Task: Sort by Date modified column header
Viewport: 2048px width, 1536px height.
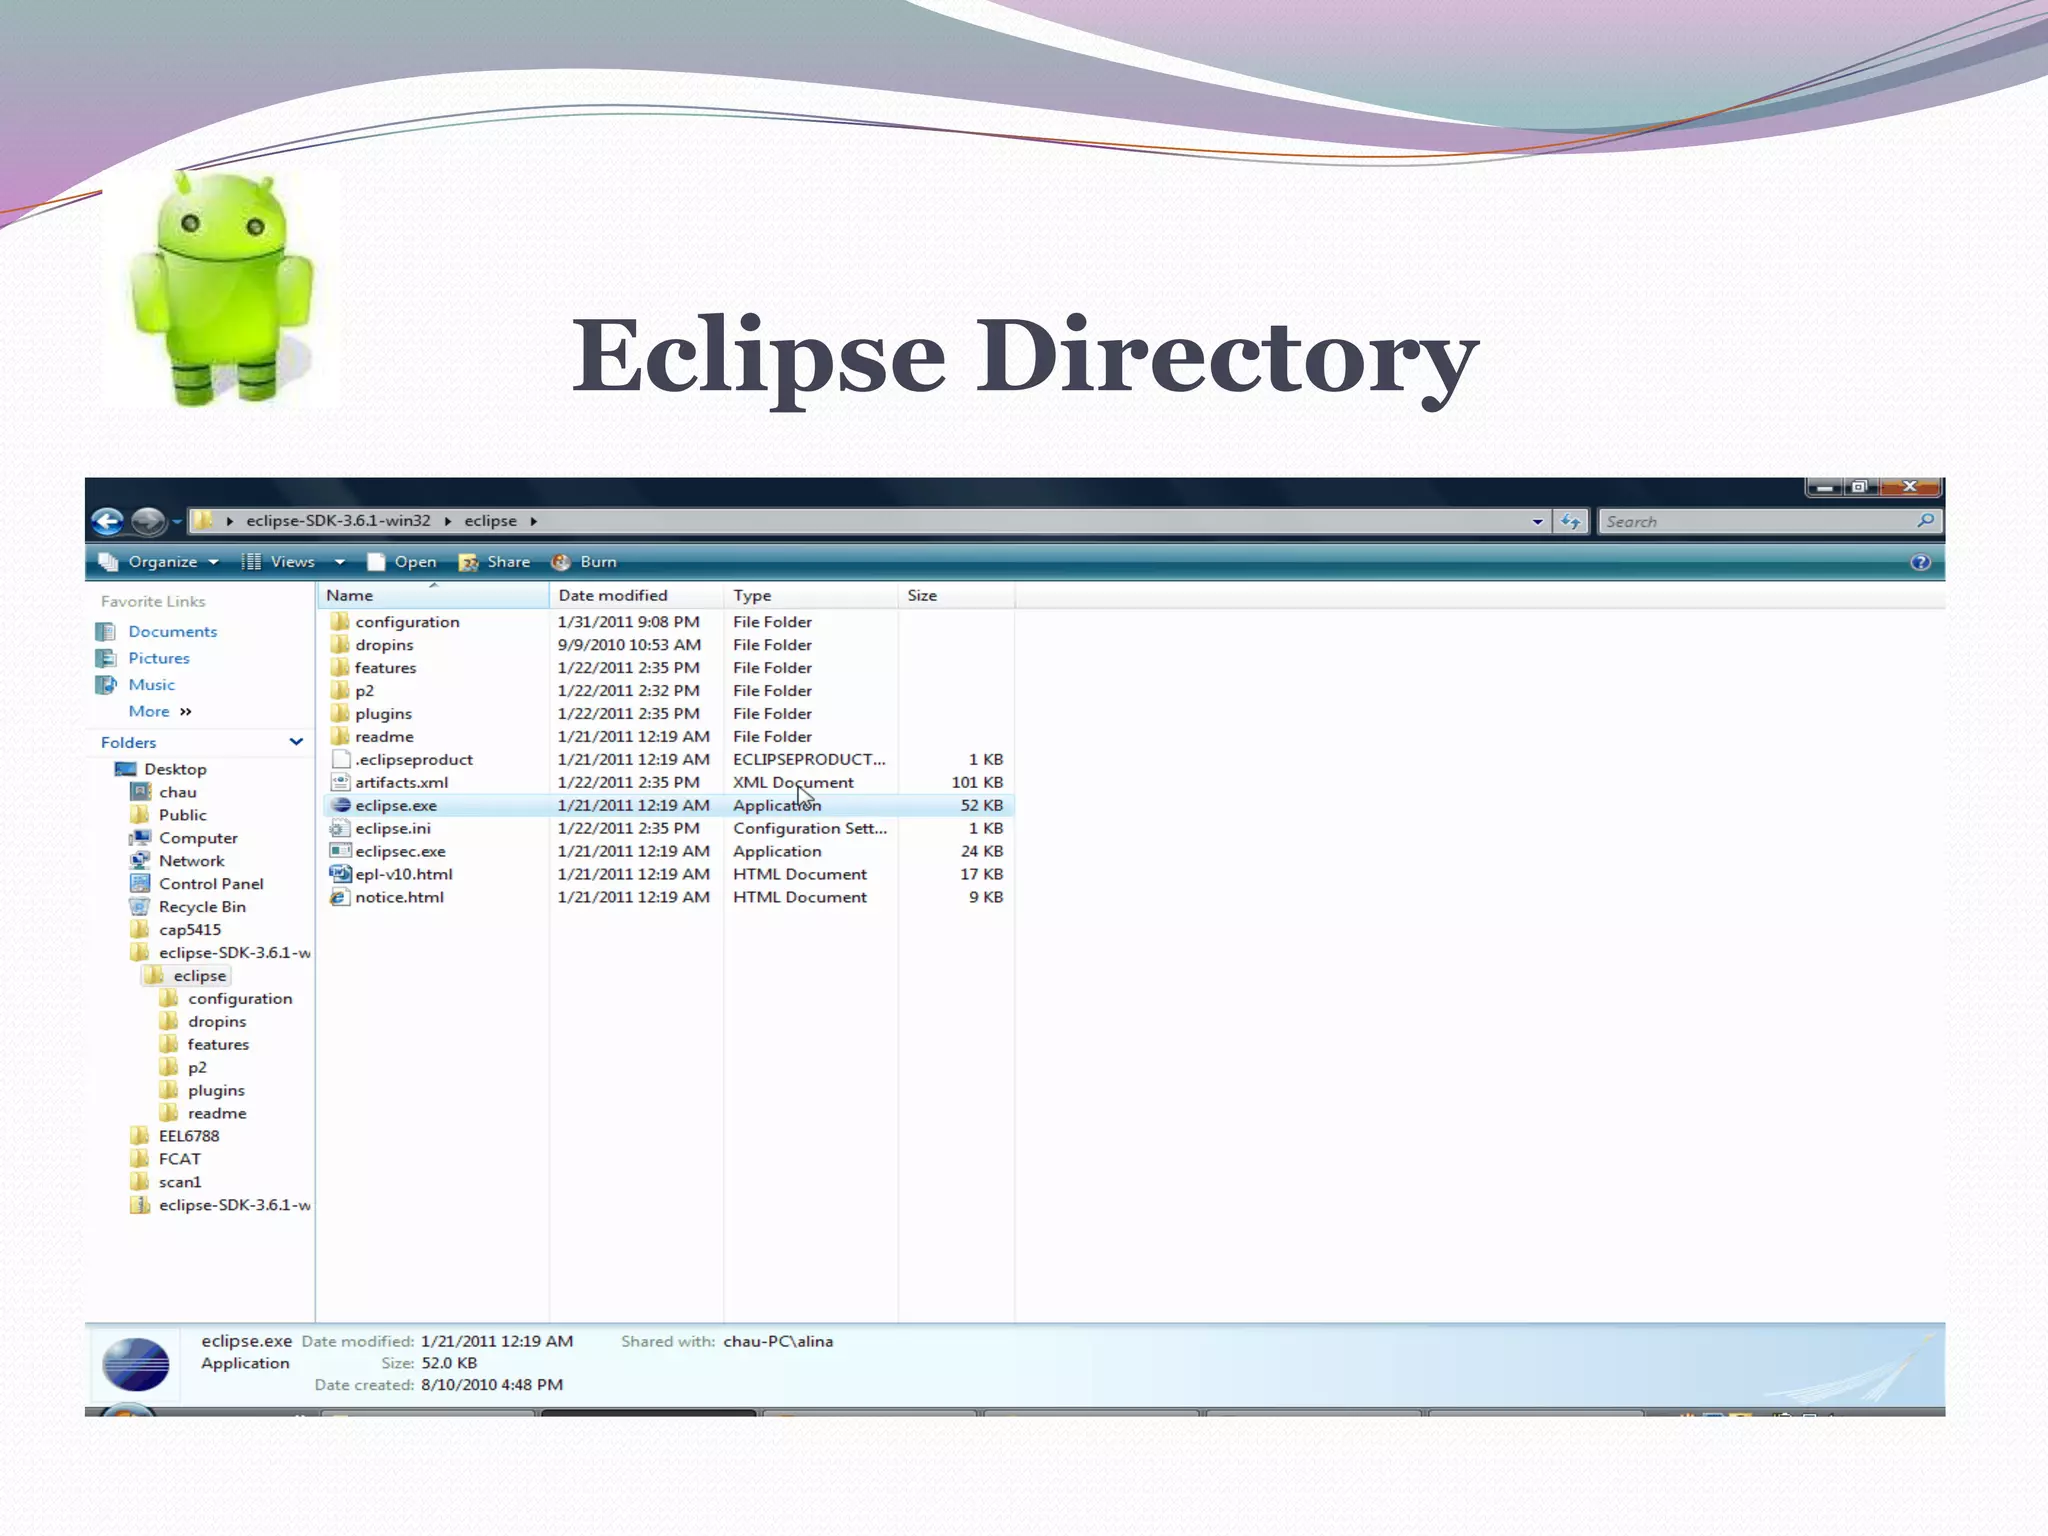Action: click(637, 595)
